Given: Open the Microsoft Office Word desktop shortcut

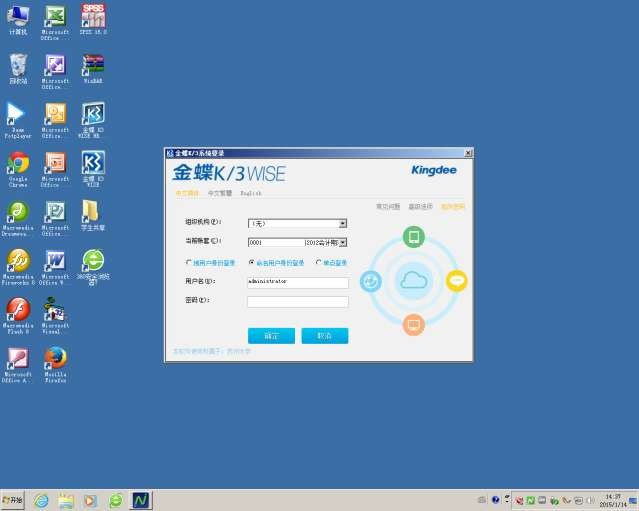Looking at the screenshot, I should [x=55, y=267].
